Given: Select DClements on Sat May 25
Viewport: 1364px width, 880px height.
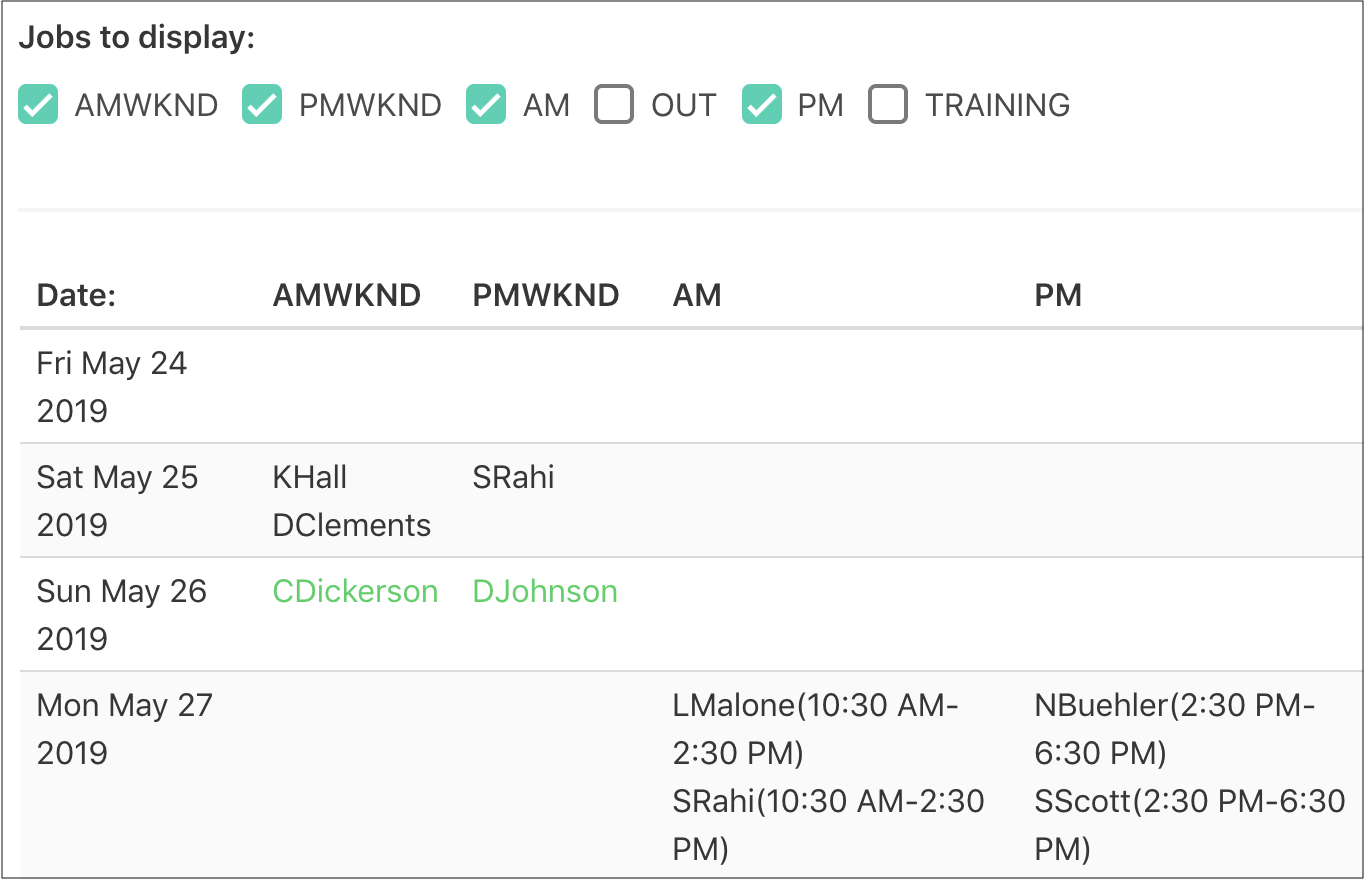Looking at the screenshot, I should (352, 525).
